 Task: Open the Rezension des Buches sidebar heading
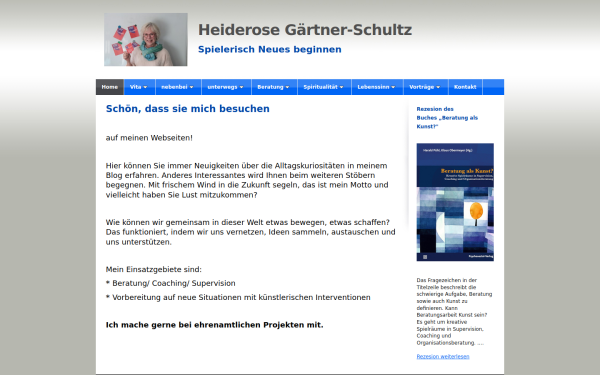coord(447,118)
